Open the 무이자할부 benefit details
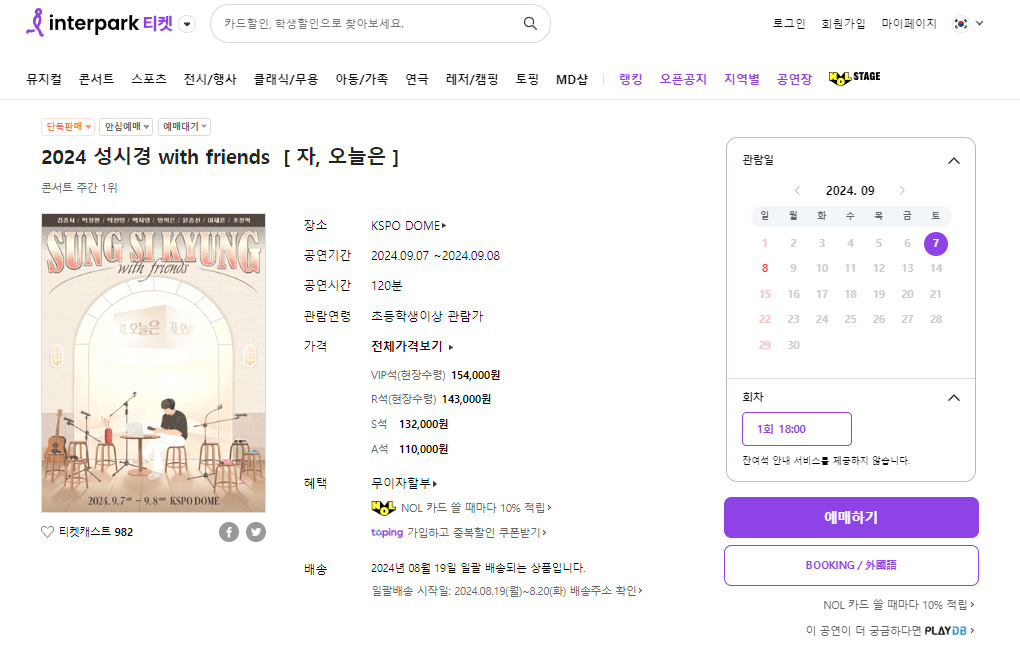Viewport: 1020px width, 653px height. (404, 483)
